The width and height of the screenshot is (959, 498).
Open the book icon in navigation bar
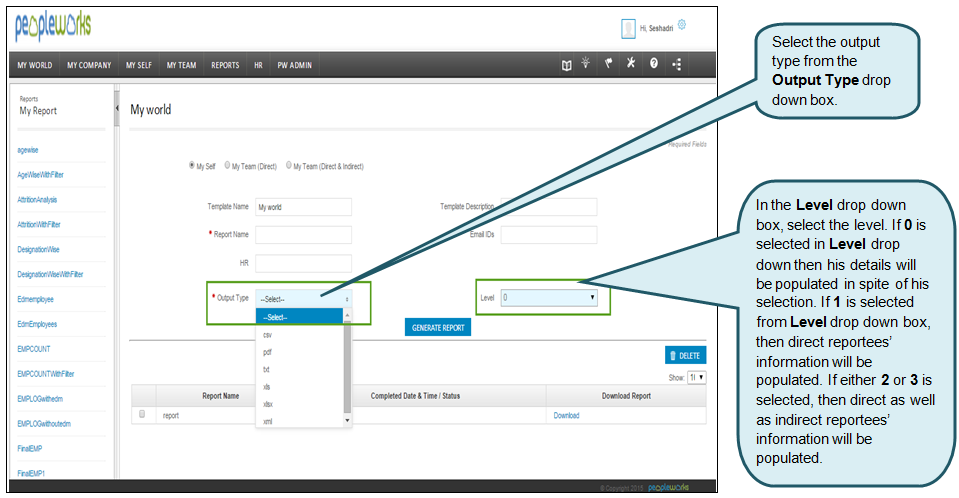click(567, 65)
